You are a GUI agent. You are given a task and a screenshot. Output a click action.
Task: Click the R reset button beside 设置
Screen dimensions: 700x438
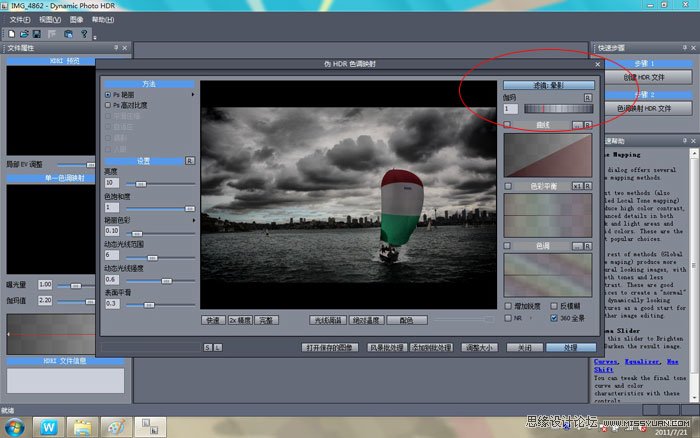coord(190,160)
